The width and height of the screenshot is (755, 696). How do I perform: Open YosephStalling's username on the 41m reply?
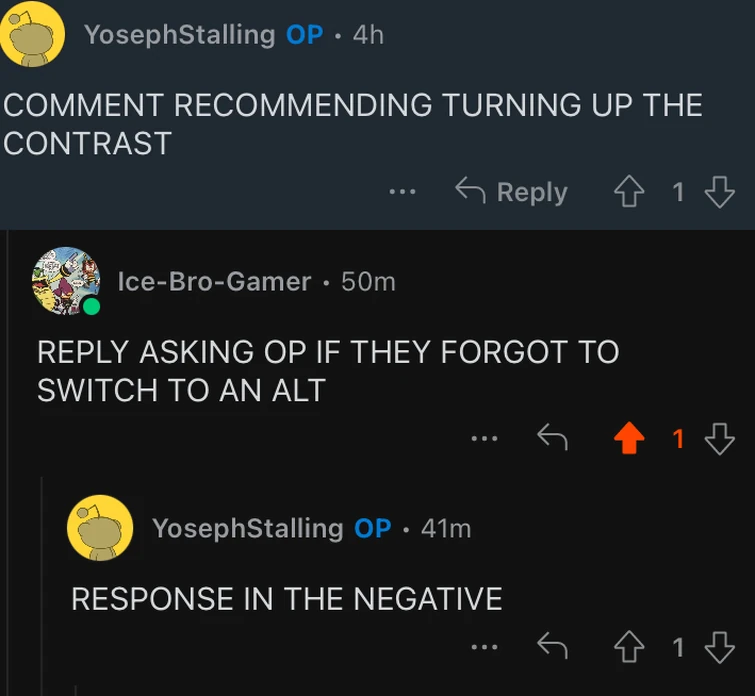pos(247,528)
